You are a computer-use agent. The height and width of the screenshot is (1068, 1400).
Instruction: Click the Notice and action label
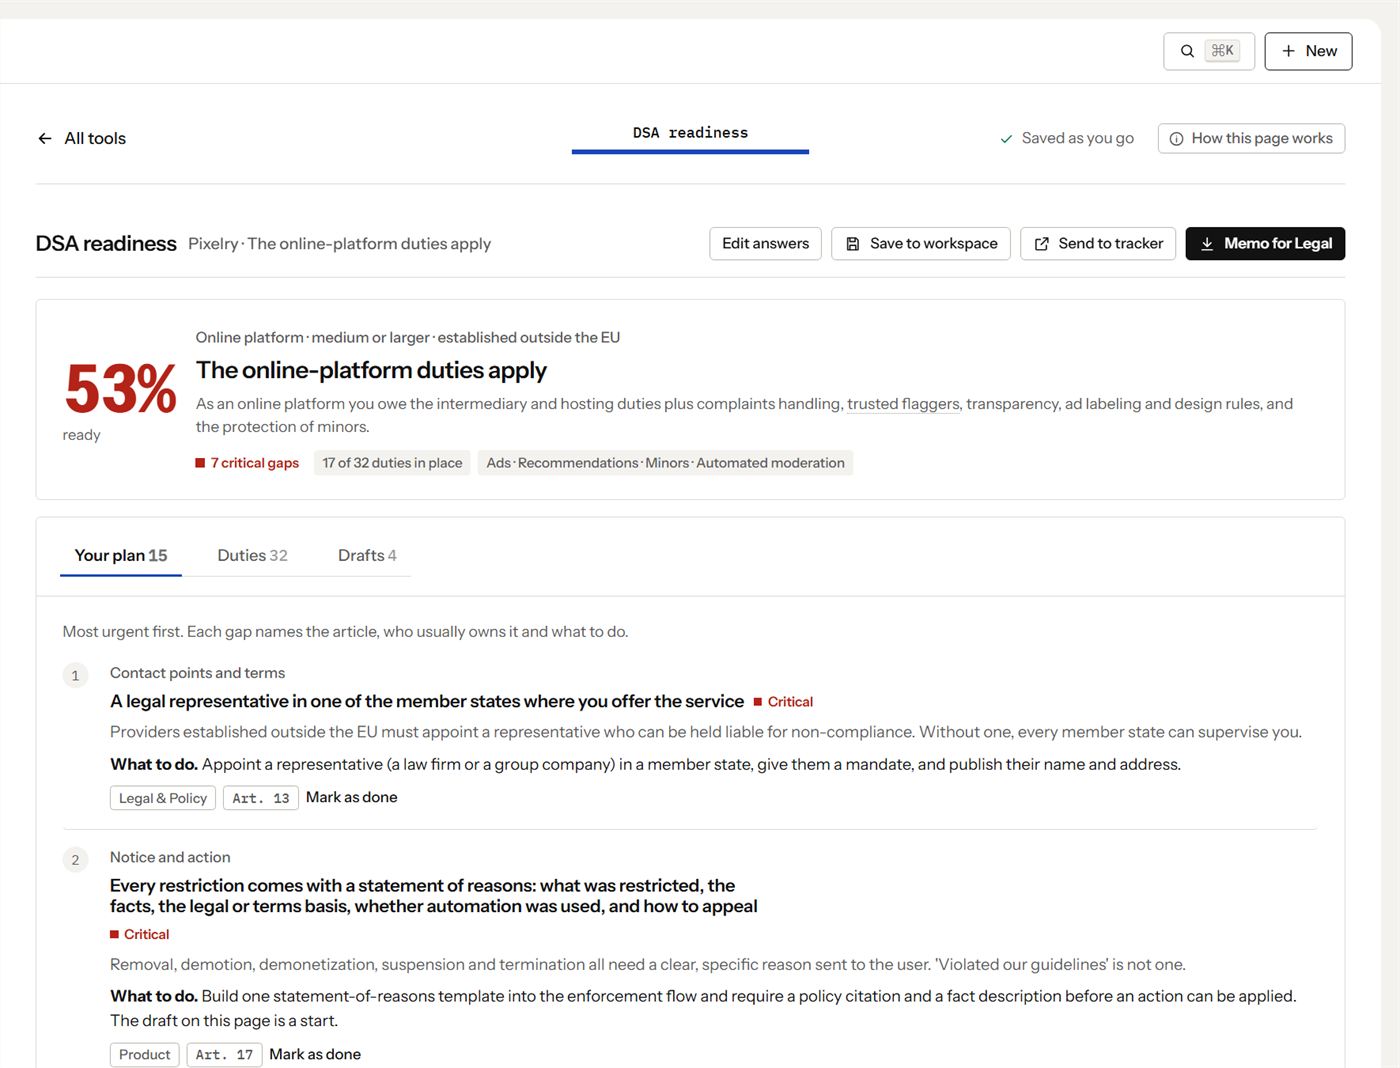[170, 857]
